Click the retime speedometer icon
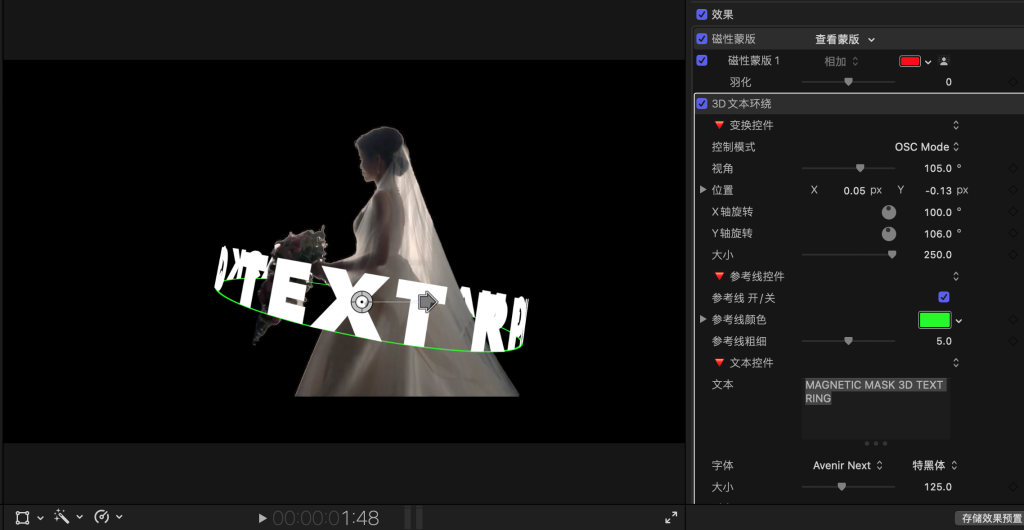This screenshot has height=530, width=1024. click(x=101, y=517)
